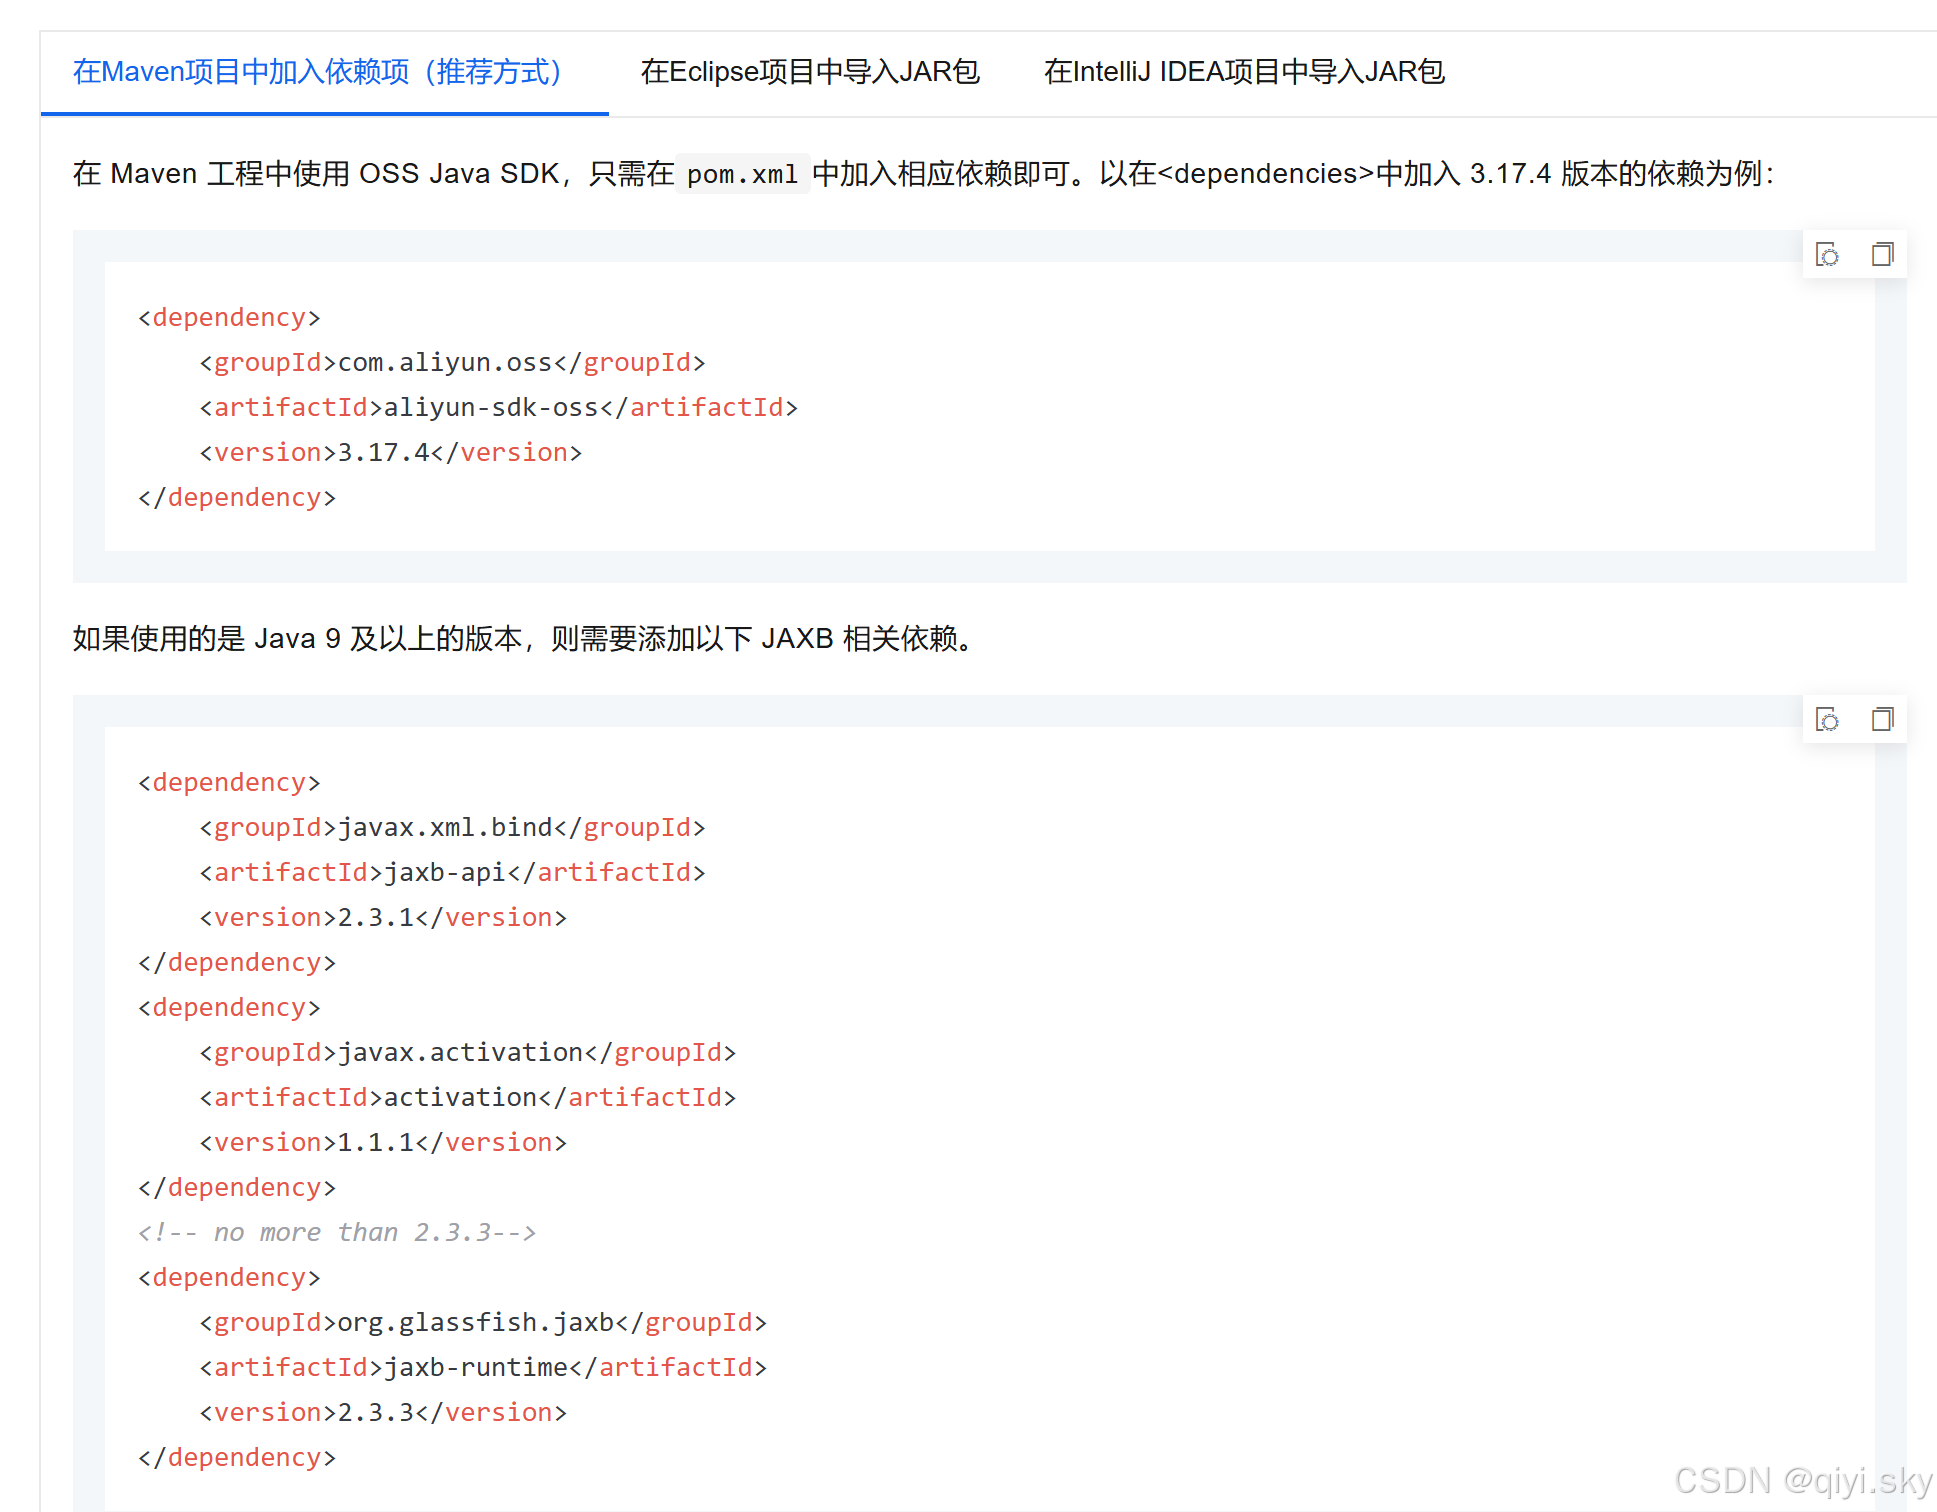1937x1512 pixels.
Task: Copy the JAXB dependencies code block
Action: click(1882, 719)
